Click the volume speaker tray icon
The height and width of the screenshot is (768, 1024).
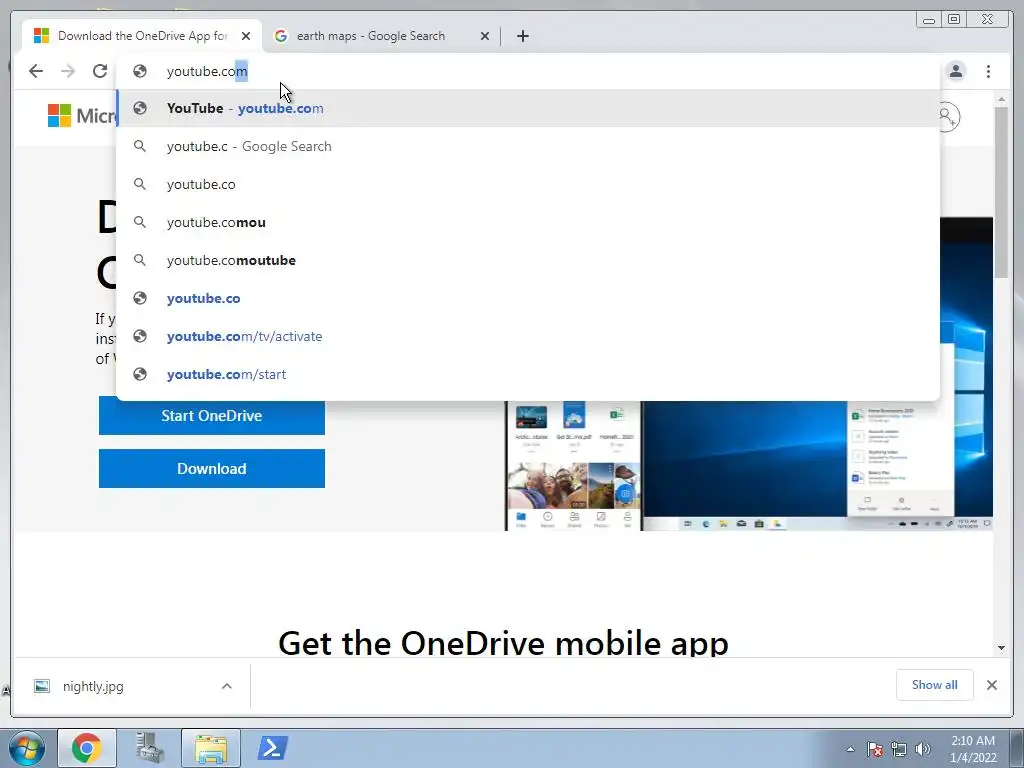pos(923,749)
